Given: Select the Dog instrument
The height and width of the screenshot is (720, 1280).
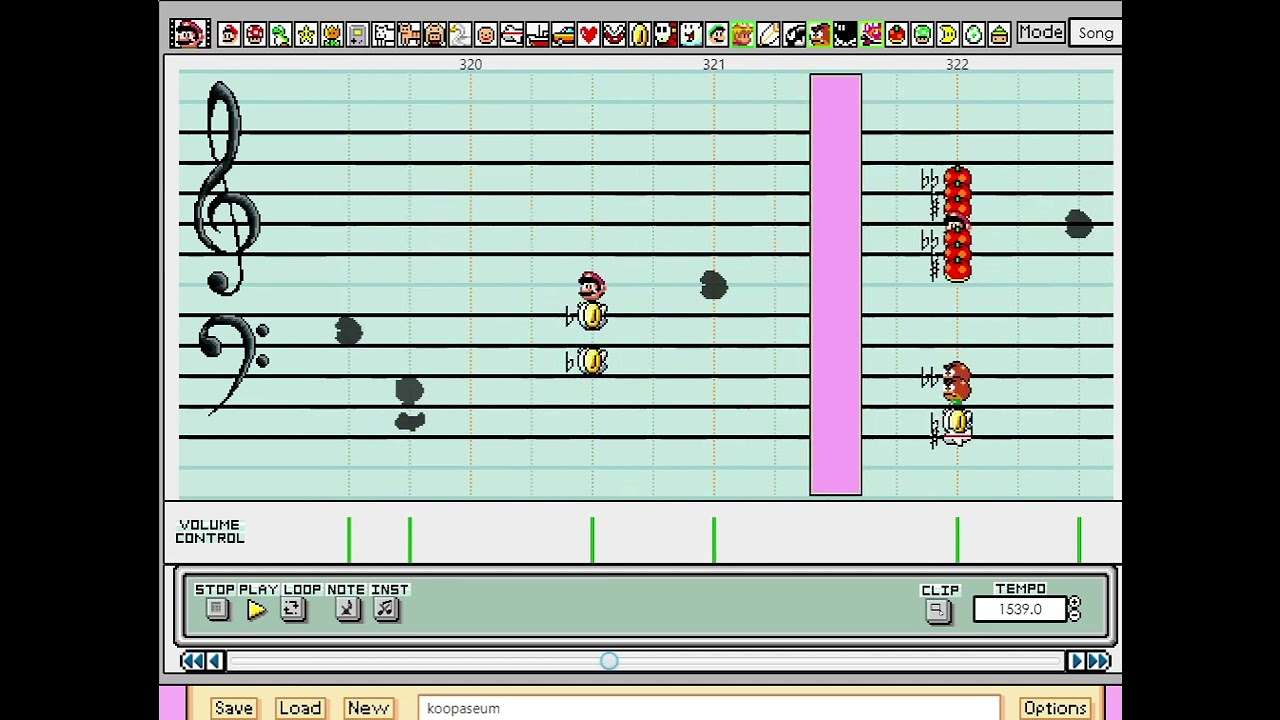Looking at the screenshot, I should (383, 35).
